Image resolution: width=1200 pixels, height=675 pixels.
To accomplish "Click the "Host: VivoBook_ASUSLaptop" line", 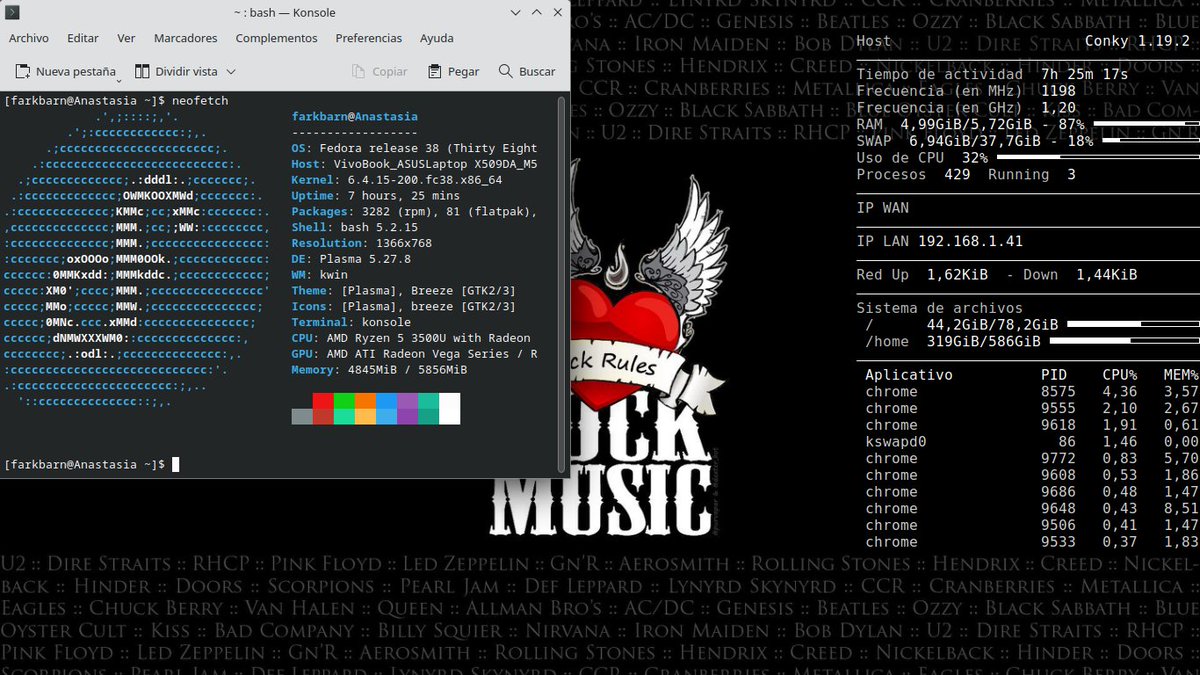I will [414, 164].
